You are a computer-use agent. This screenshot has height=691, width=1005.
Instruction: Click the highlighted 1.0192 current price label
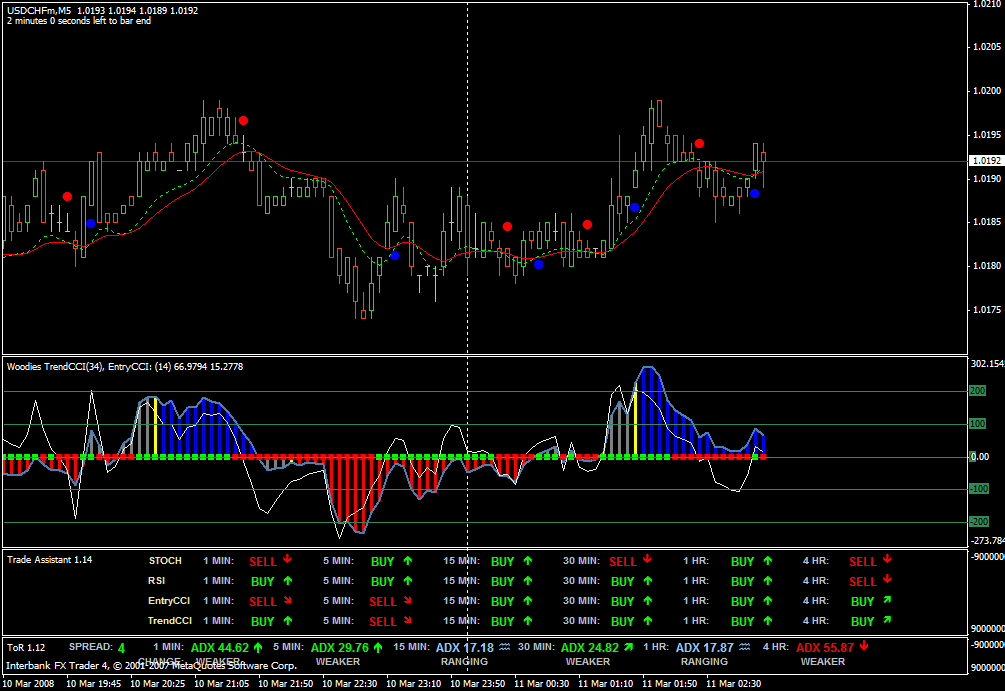coord(986,161)
